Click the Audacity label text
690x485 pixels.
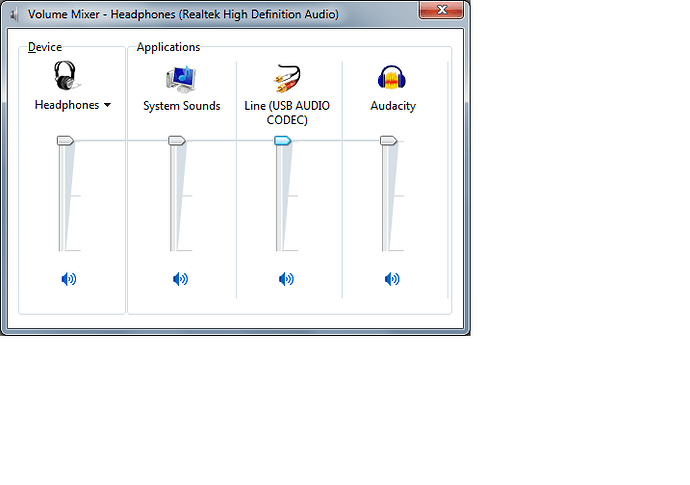pos(393,106)
